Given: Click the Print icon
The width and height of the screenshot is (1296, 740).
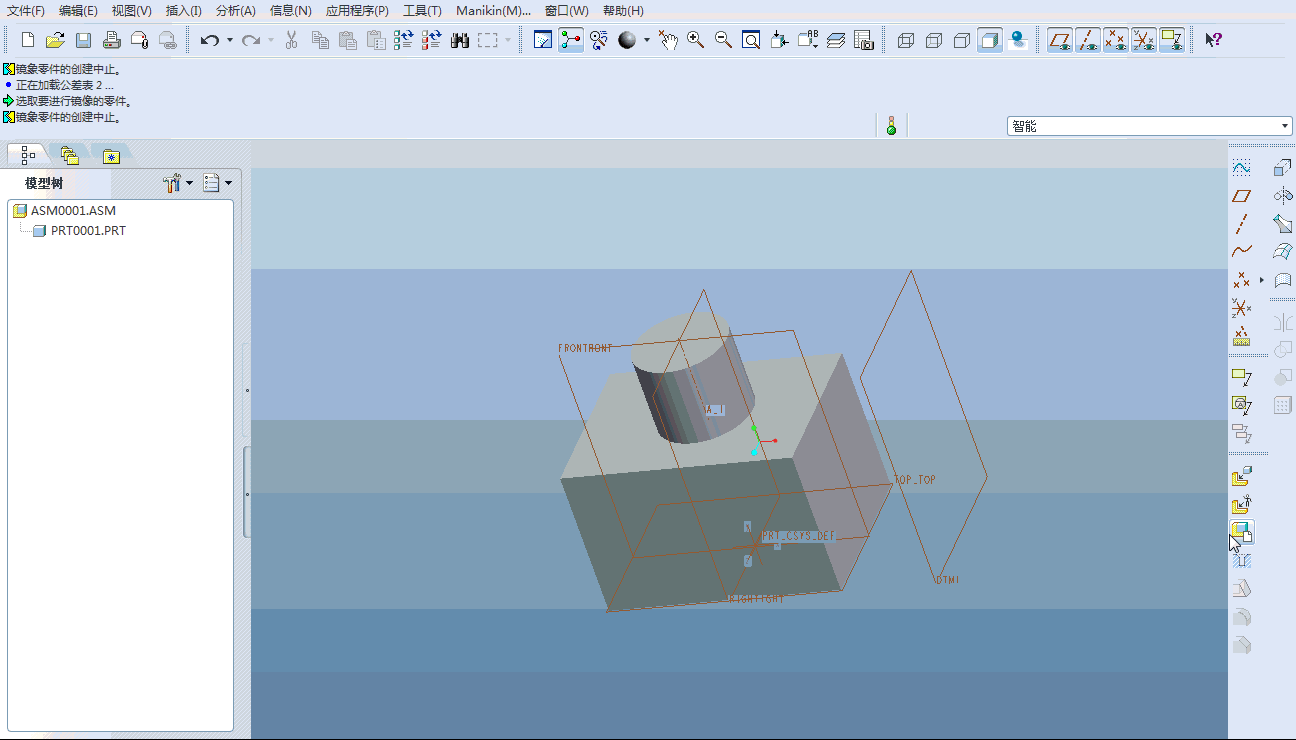Looking at the screenshot, I should coord(112,40).
